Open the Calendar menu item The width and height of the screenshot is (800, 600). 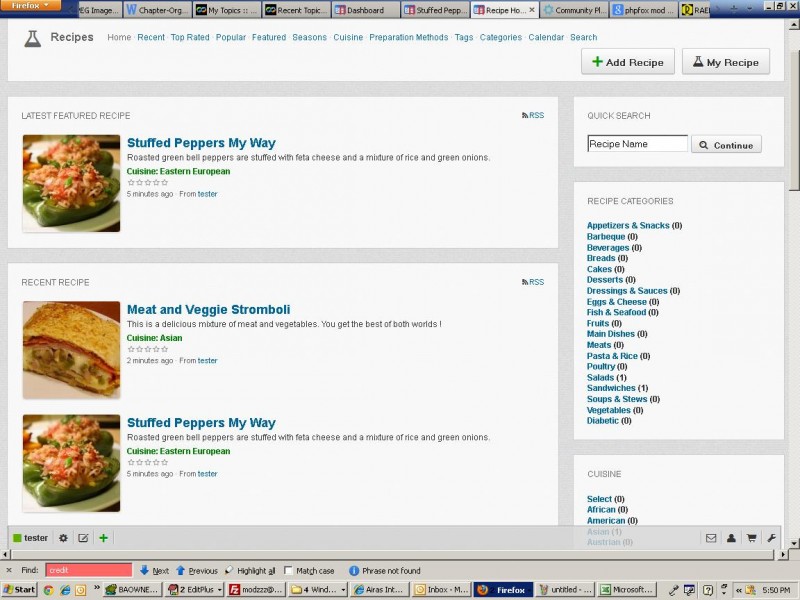click(x=546, y=37)
